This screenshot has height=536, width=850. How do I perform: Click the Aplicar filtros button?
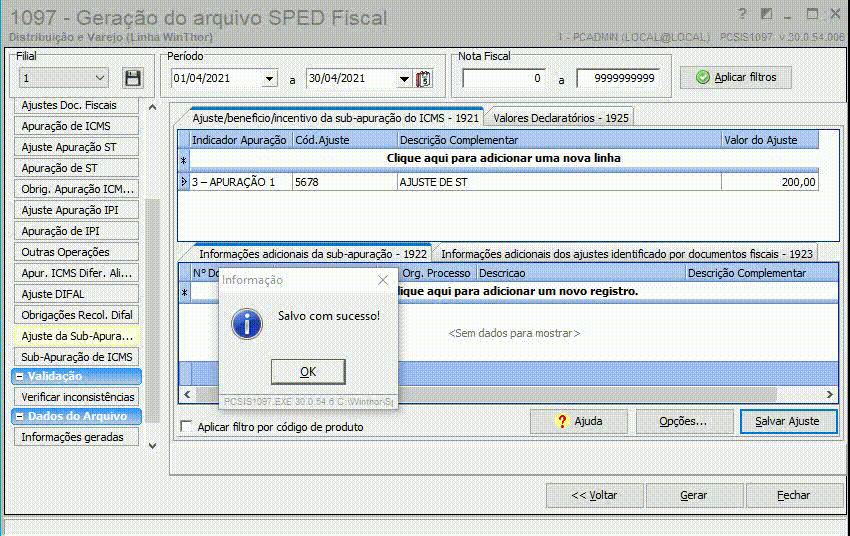(736, 78)
